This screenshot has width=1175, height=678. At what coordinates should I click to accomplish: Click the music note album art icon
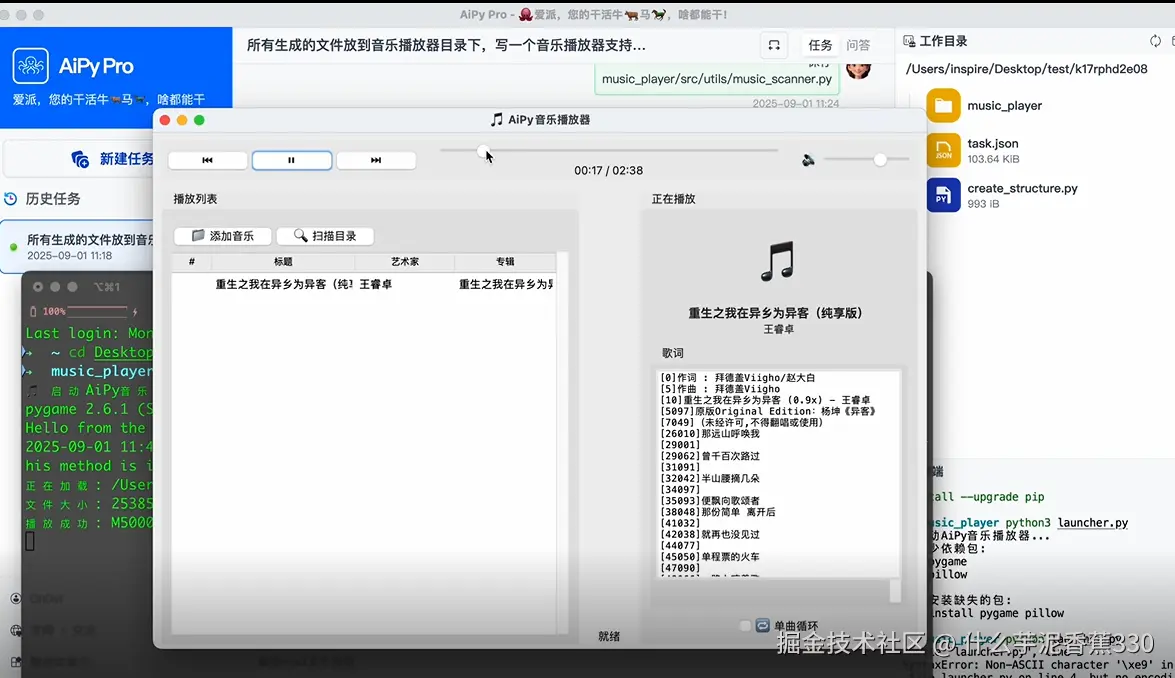click(x=777, y=261)
